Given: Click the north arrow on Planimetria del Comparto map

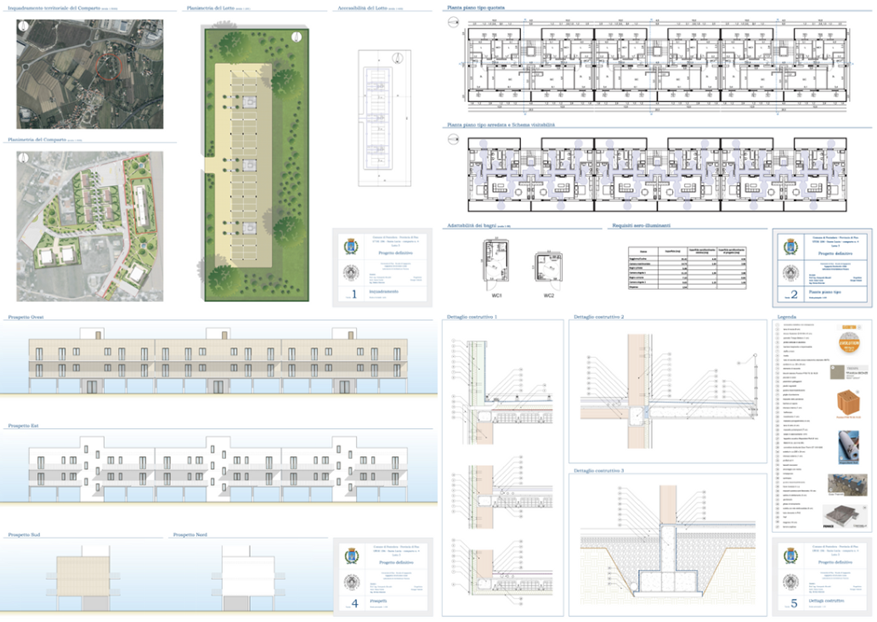Looking at the screenshot, I should (24, 157).
